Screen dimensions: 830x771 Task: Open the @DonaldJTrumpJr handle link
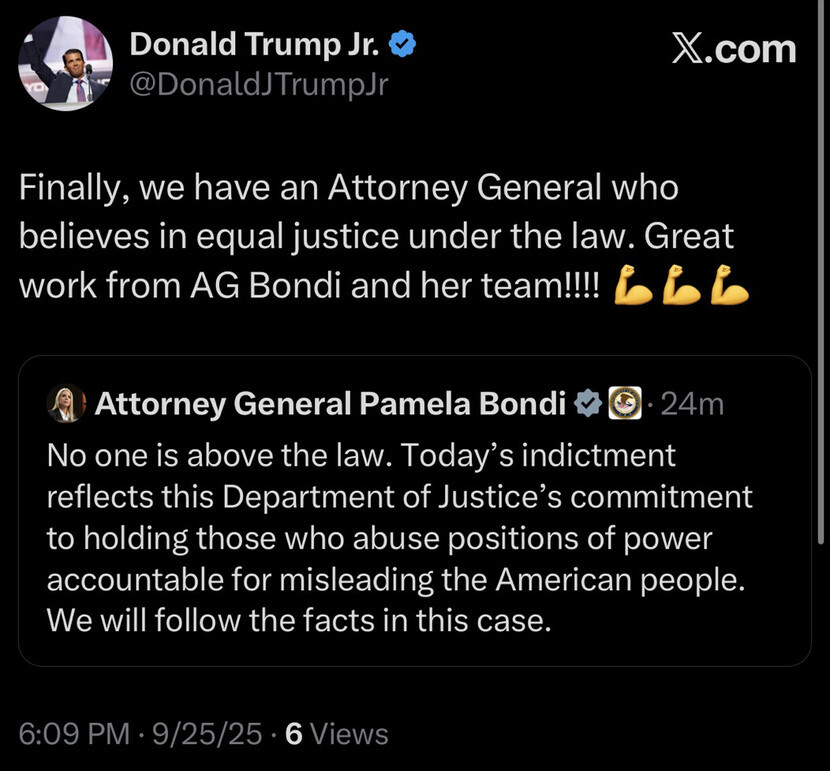tap(259, 85)
